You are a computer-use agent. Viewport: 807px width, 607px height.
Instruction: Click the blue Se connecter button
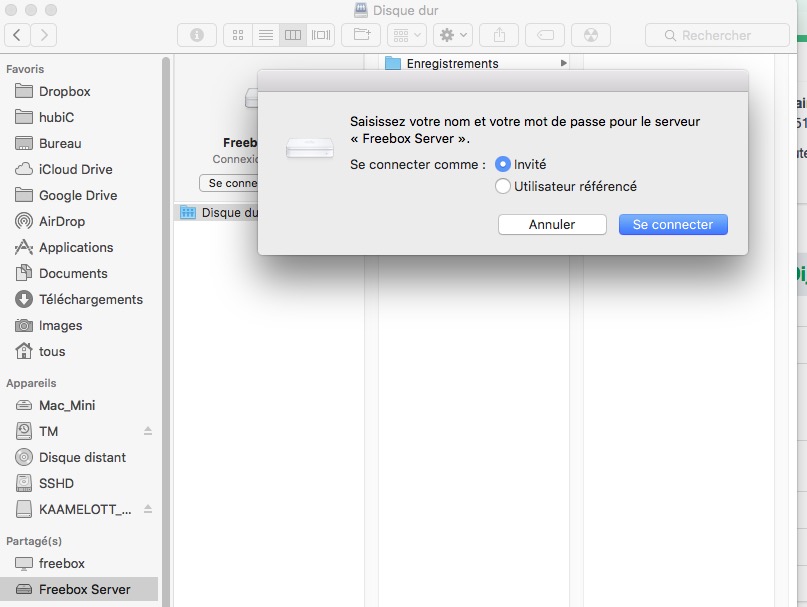[673, 224]
